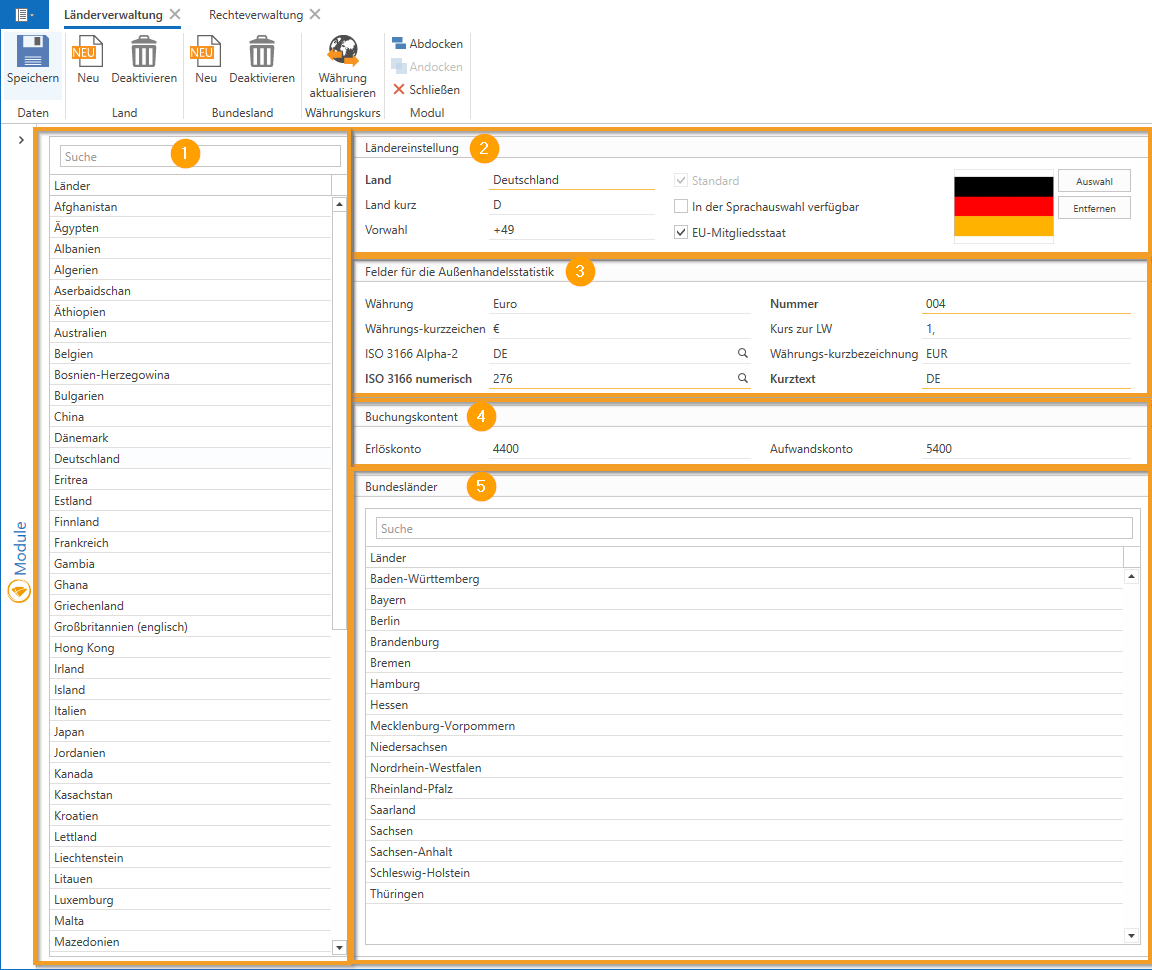Viewport: 1152px width, 970px height.
Task: Click the Entfernen flag button
Action: [x=1094, y=207]
